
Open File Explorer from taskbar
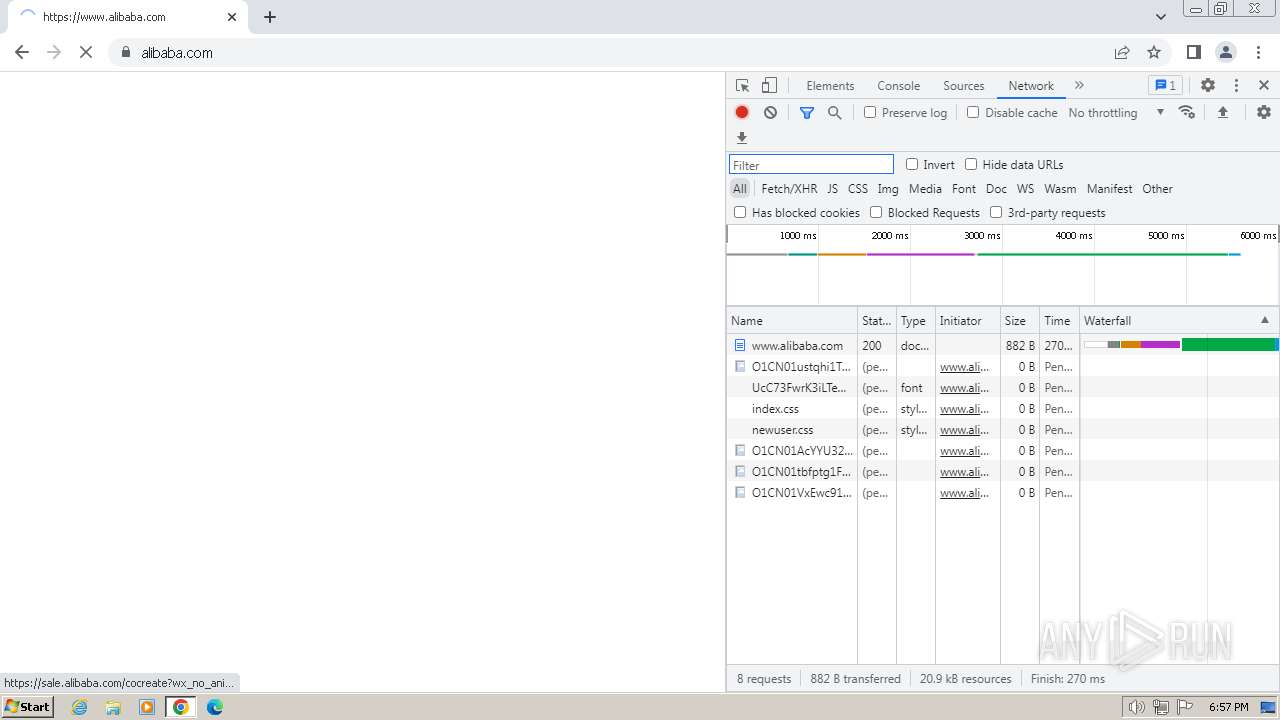(x=113, y=707)
